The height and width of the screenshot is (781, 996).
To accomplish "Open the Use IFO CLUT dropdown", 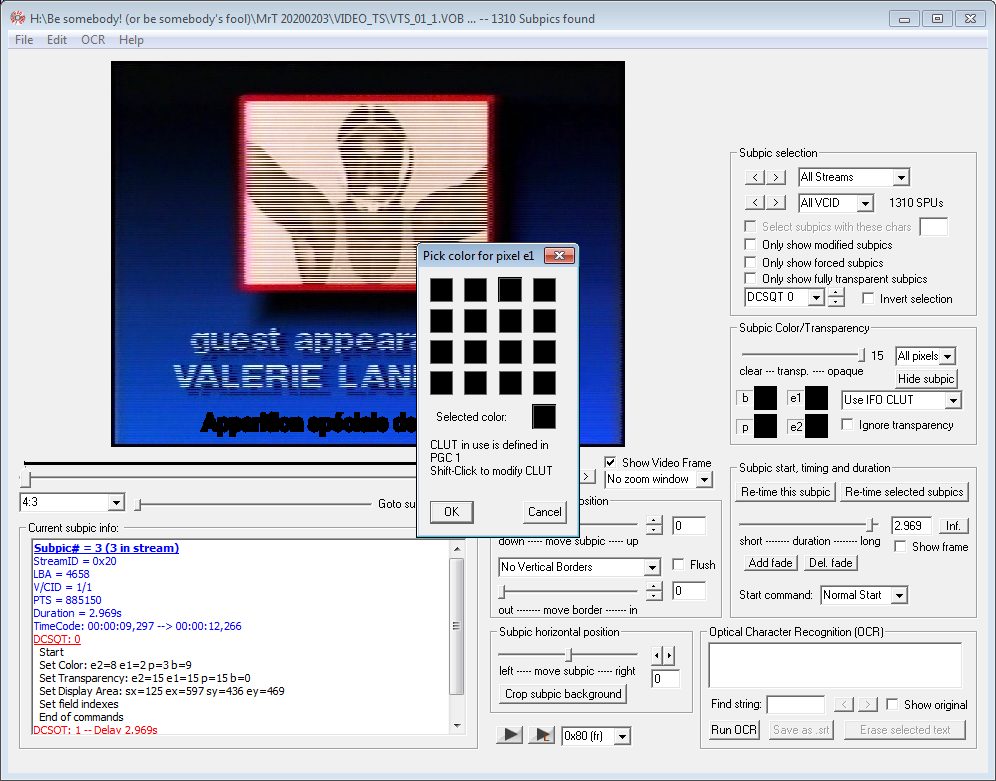I will 953,400.
